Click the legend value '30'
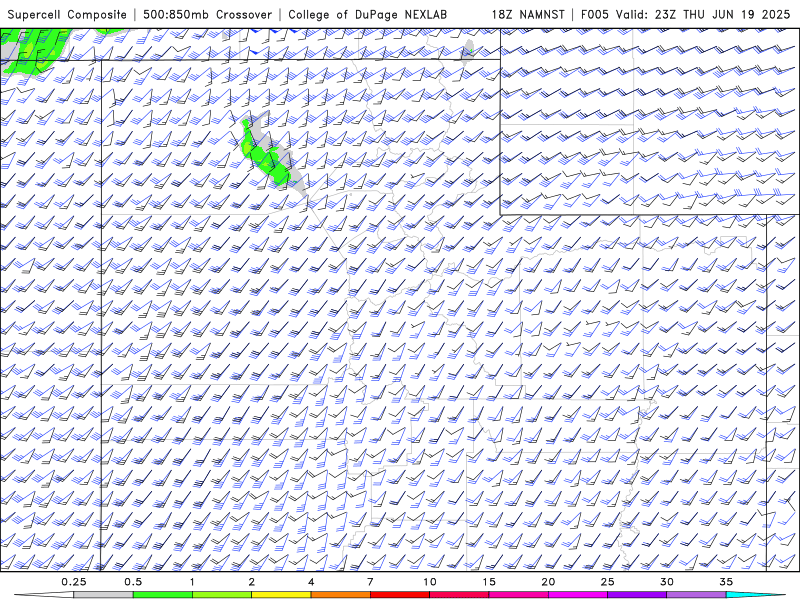 point(666,582)
